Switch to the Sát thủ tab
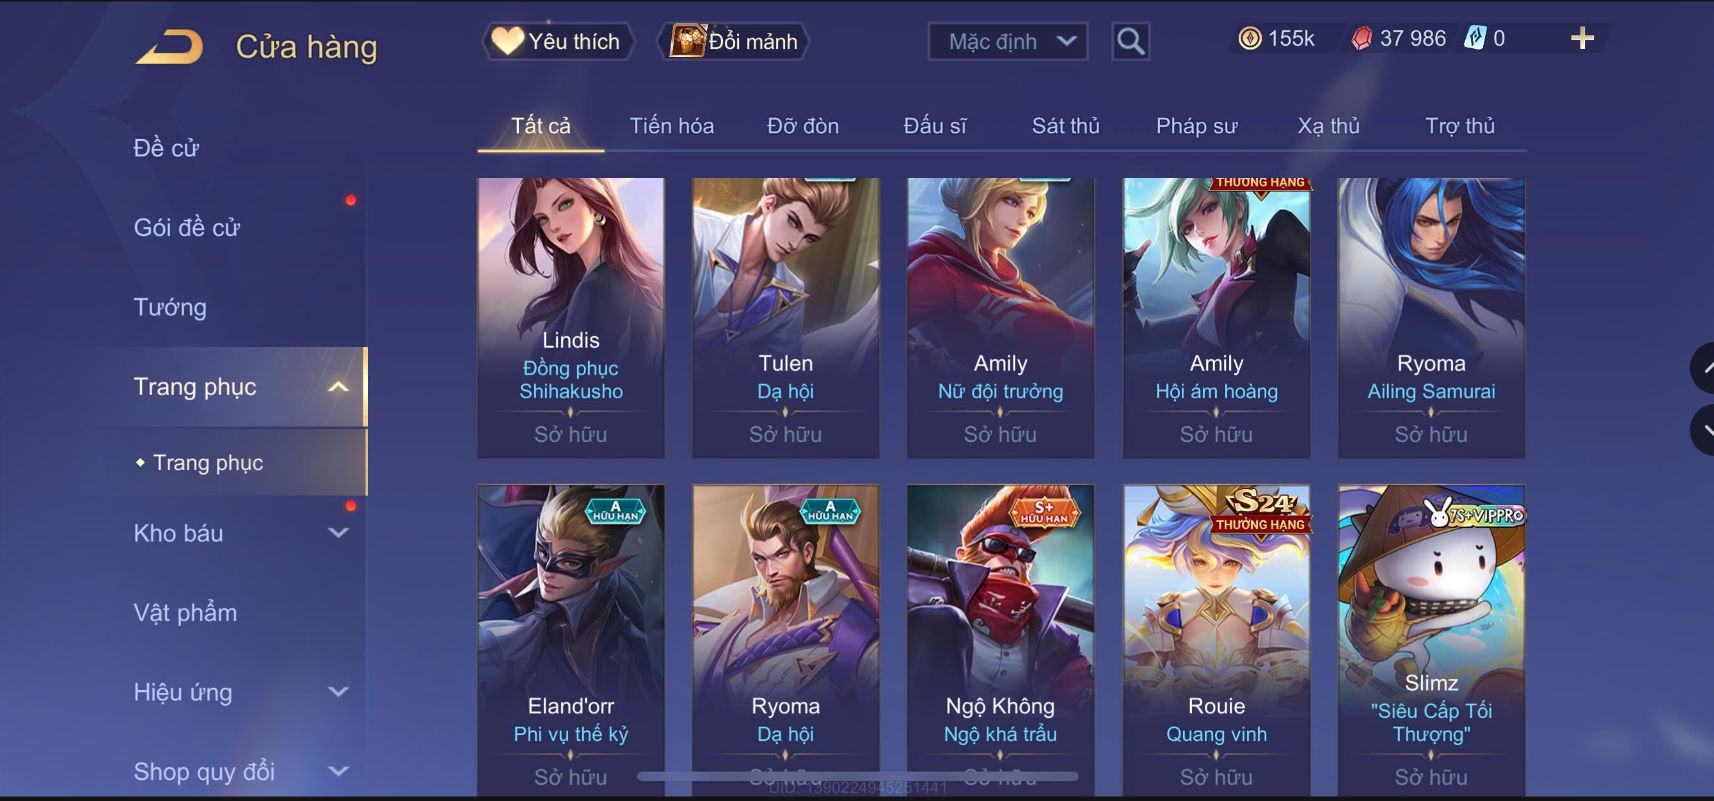The image size is (1714, 801). tap(1065, 126)
